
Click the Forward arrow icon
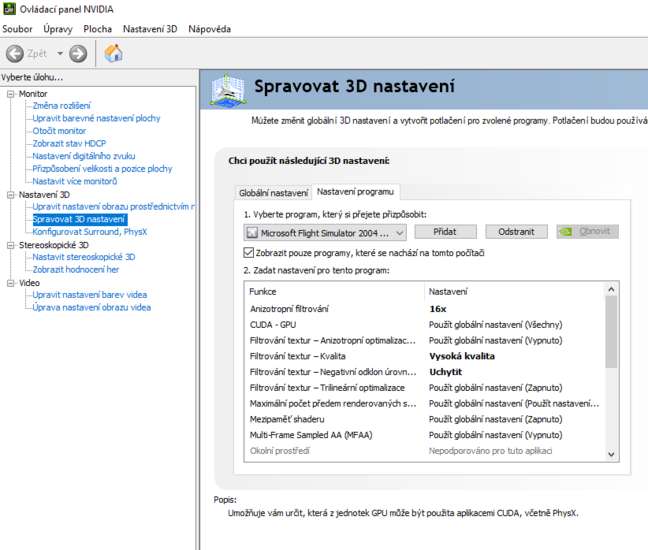(78, 54)
